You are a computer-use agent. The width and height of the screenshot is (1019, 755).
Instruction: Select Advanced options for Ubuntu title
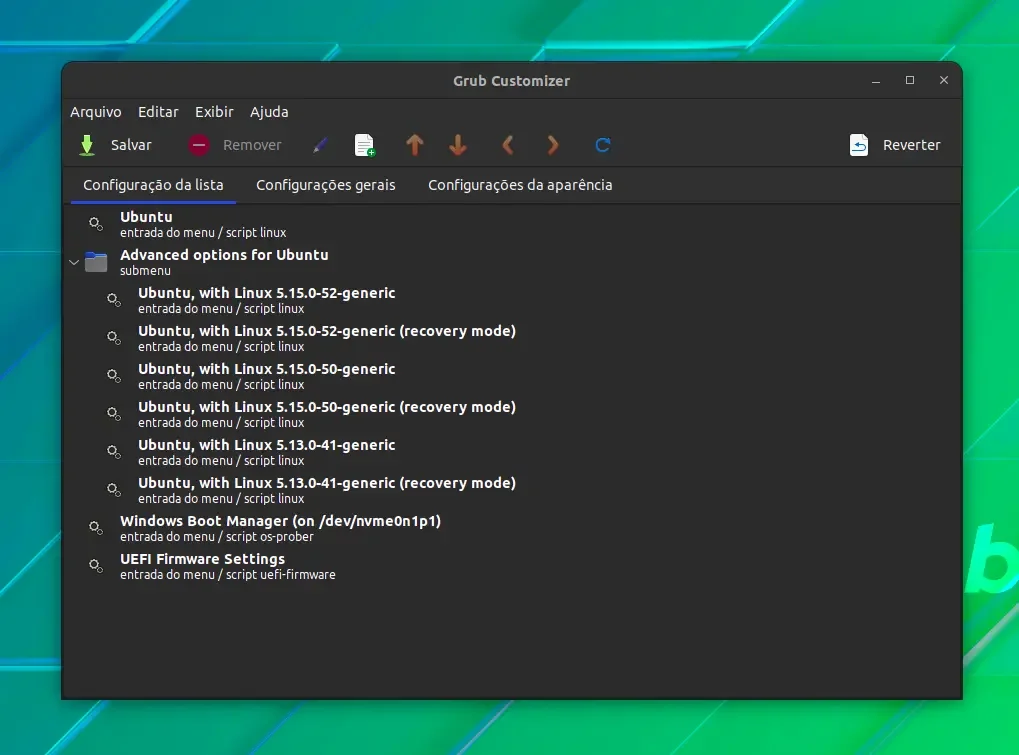[x=224, y=255]
